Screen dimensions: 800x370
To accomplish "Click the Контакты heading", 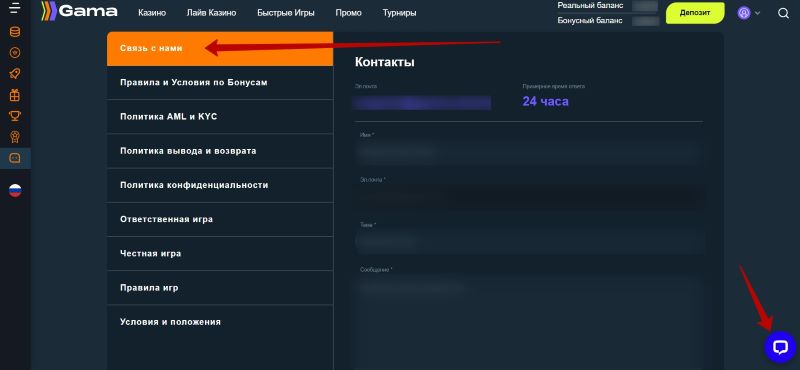I will [385, 62].
